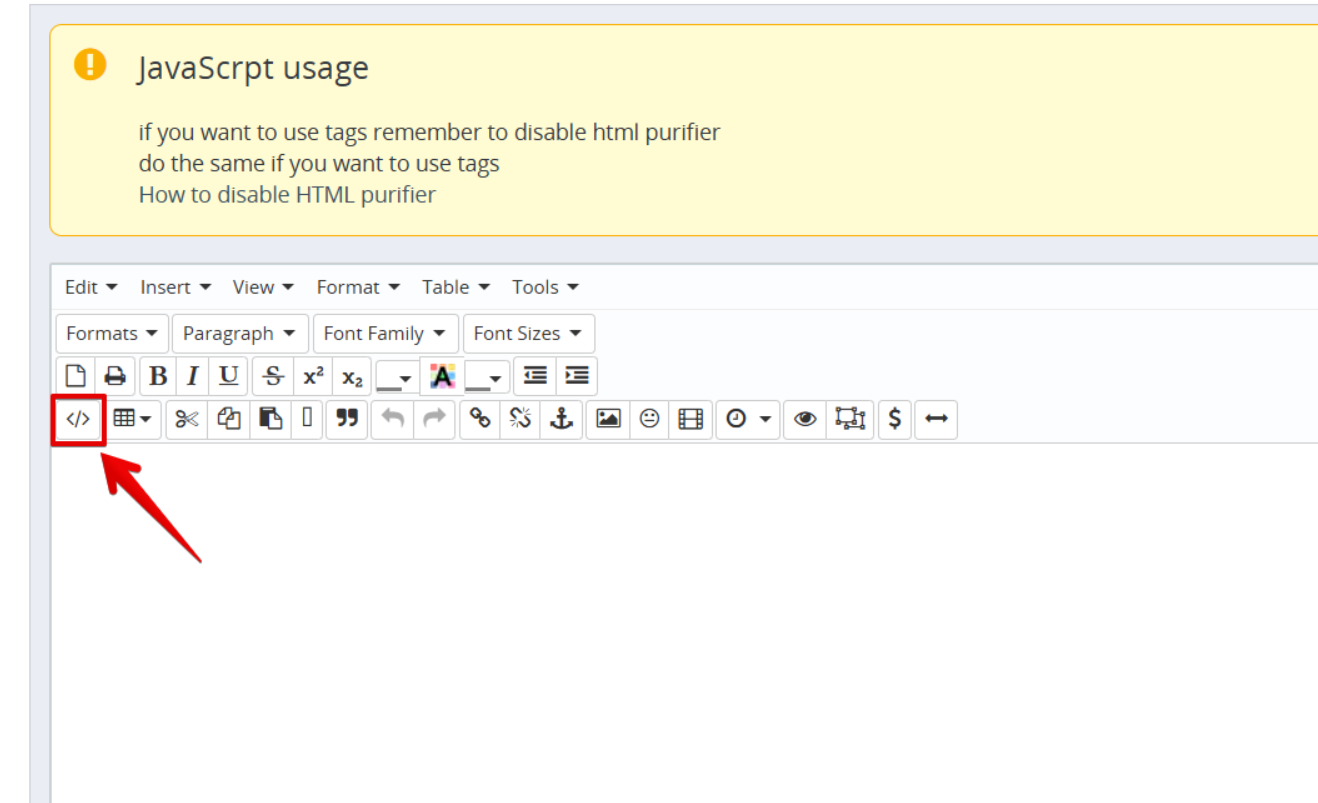
Task: Toggle underline formatting
Action: [229, 376]
